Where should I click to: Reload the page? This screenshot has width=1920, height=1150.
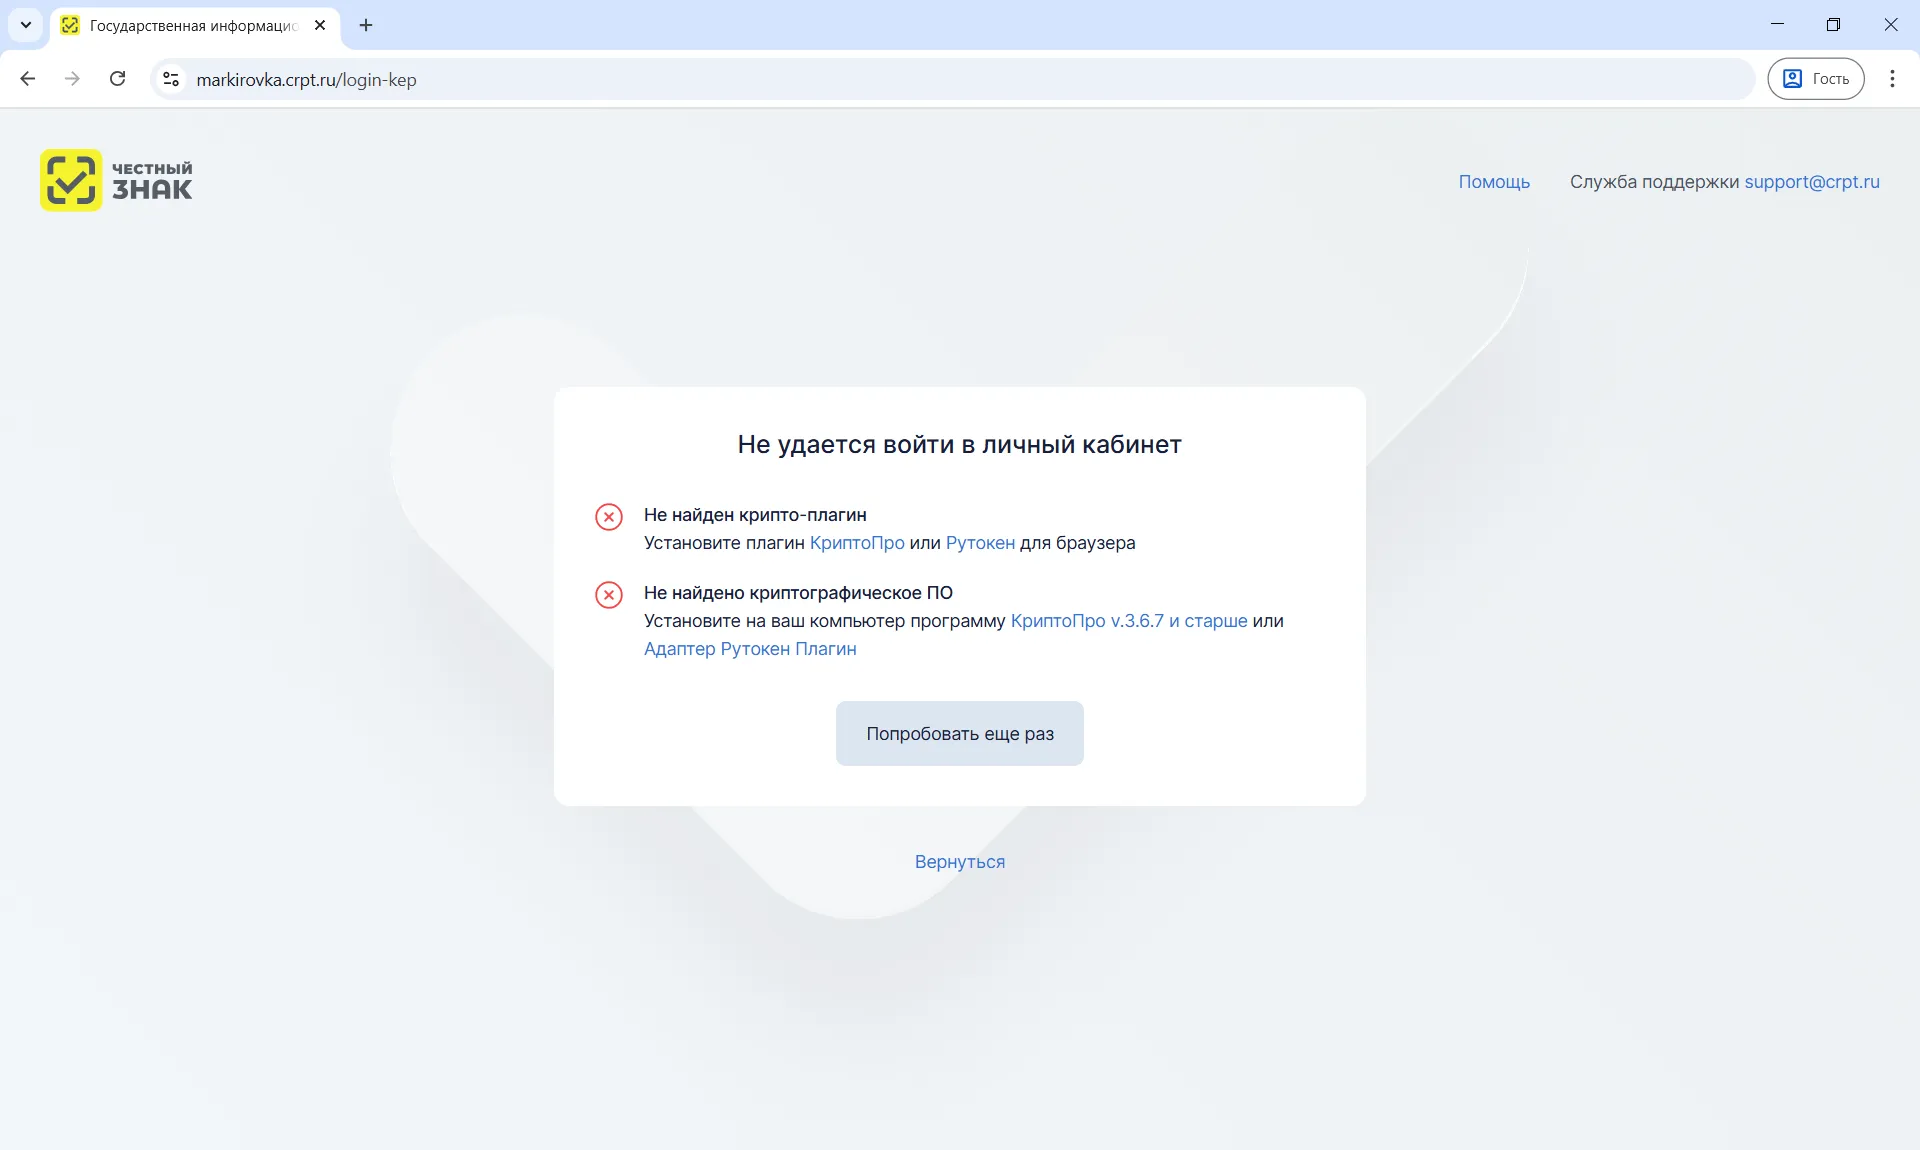click(117, 79)
